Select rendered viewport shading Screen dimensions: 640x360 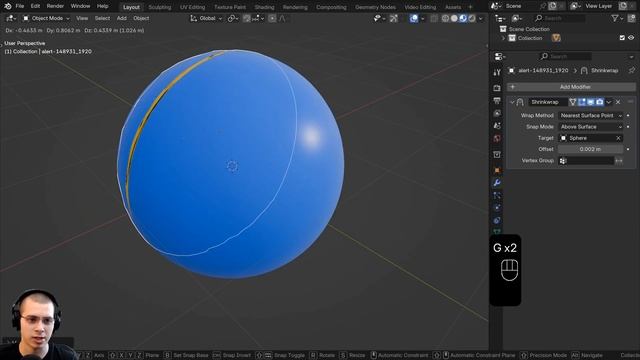pyautogui.click(x=472, y=18)
